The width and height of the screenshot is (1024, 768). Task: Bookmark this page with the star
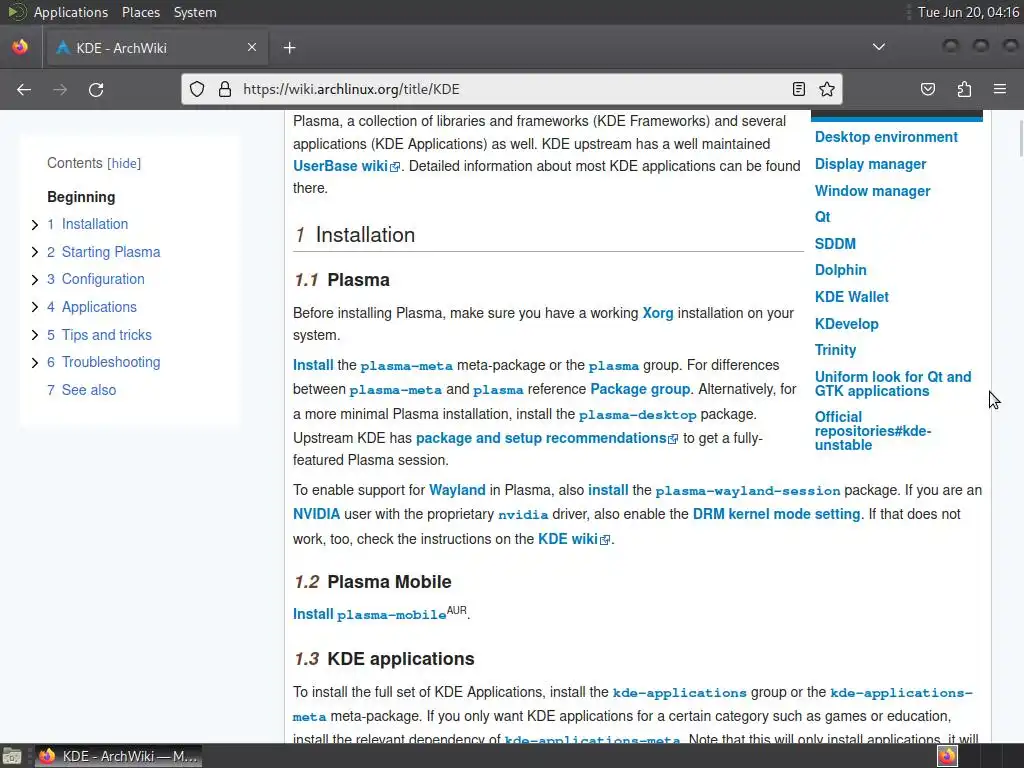pyautogui.click(x=827, y=89)
